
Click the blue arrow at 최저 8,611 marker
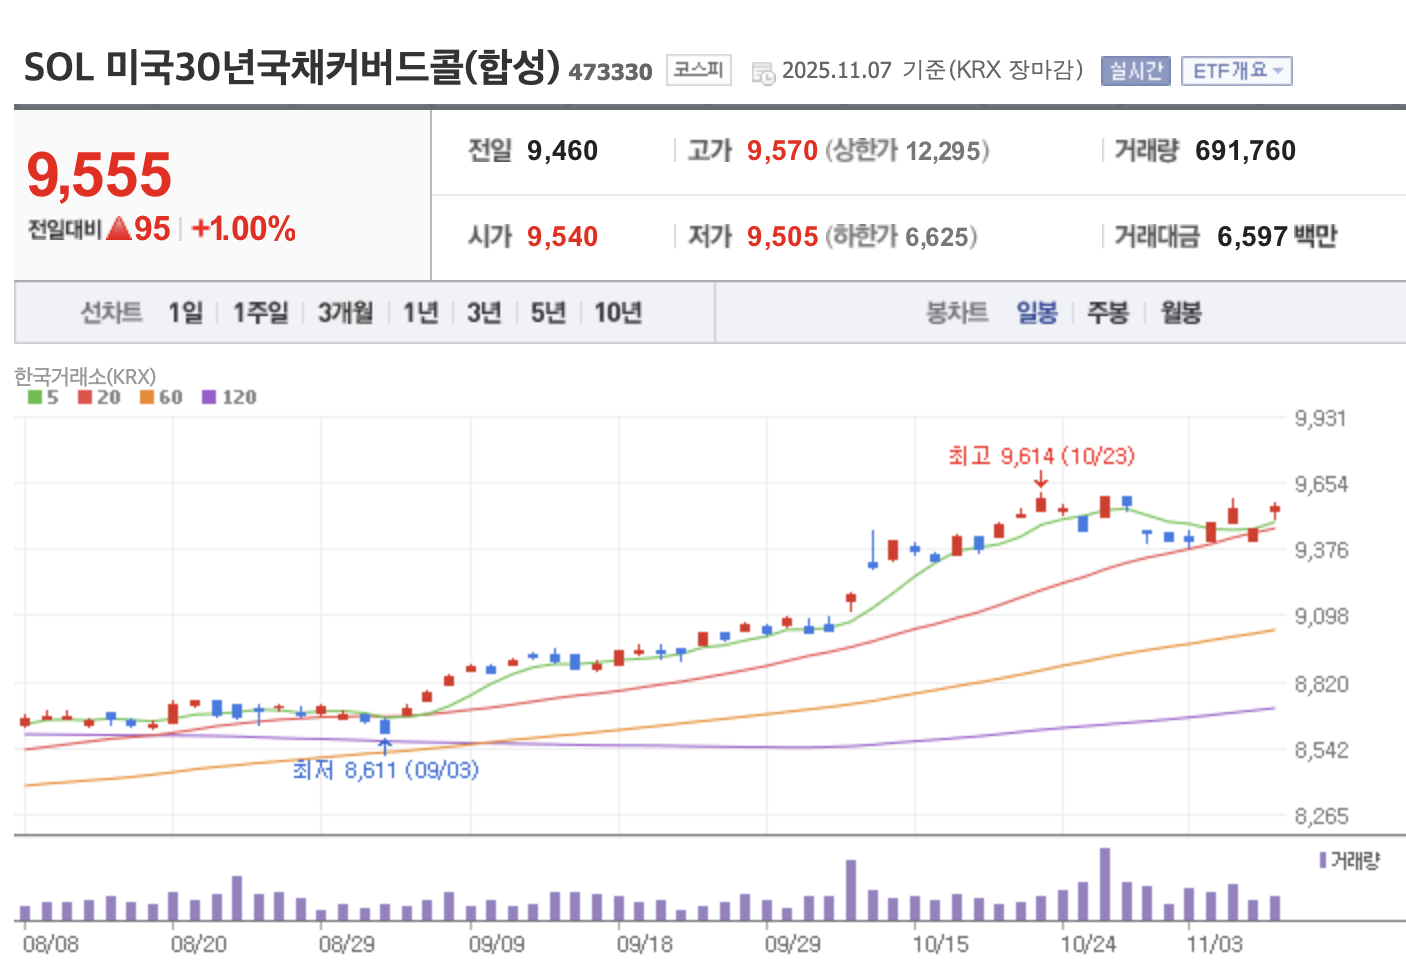coord(385,745)
